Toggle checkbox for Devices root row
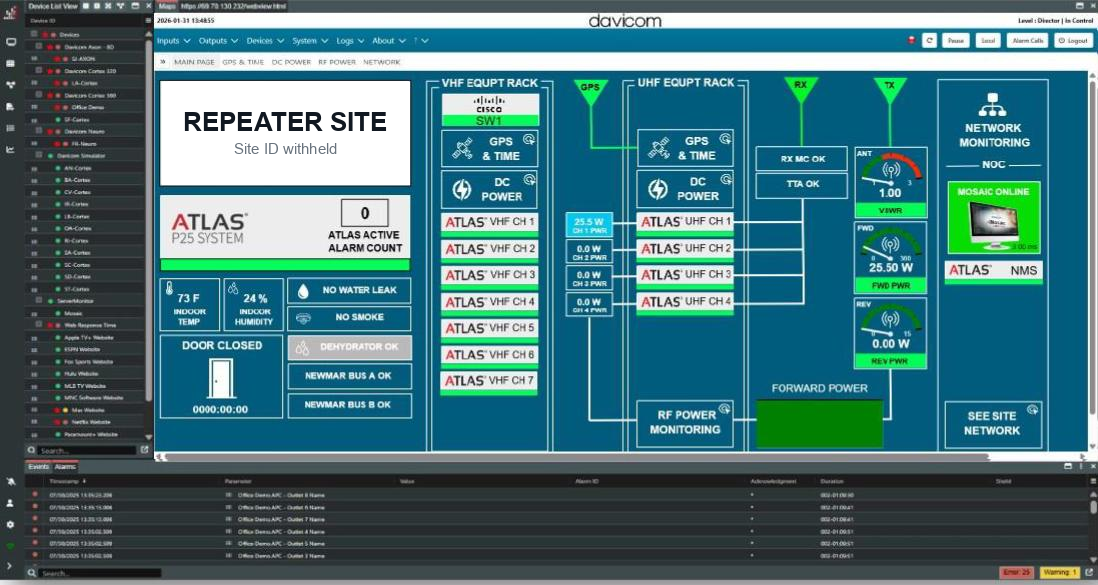This screenshot has height=585, width=1098. click(x=34, y=34)
